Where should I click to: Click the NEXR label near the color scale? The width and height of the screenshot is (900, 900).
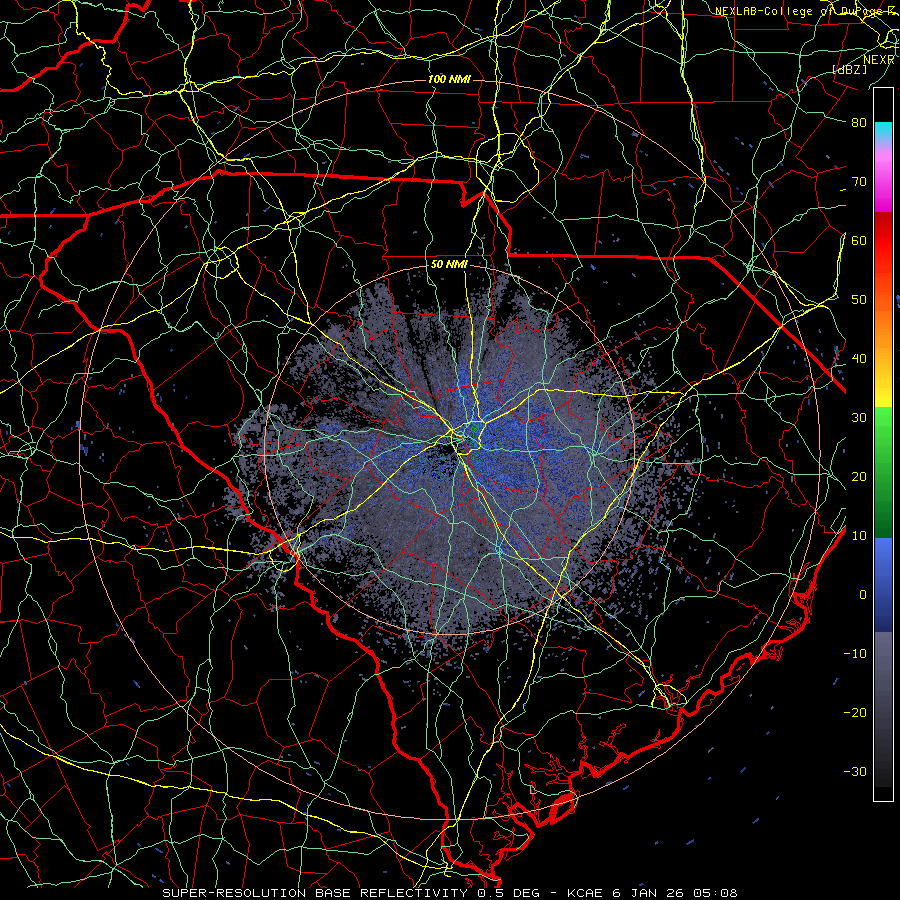point(879,60)
